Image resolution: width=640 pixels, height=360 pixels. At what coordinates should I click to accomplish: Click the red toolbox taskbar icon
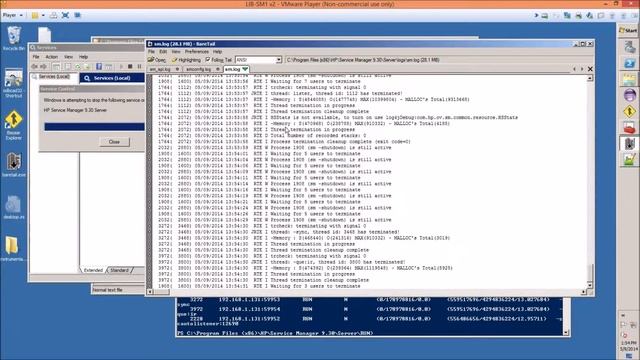[629, 127]
